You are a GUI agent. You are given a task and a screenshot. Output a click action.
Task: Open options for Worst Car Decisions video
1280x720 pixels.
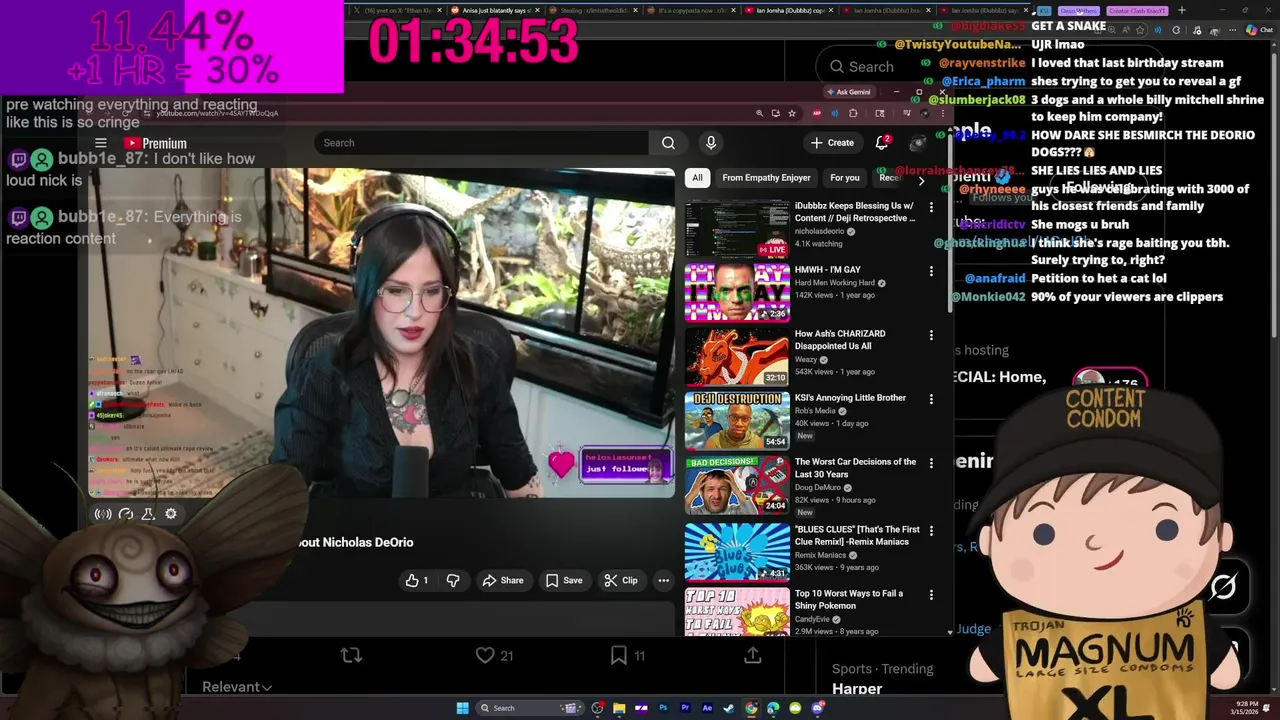(x=931, y=463)
